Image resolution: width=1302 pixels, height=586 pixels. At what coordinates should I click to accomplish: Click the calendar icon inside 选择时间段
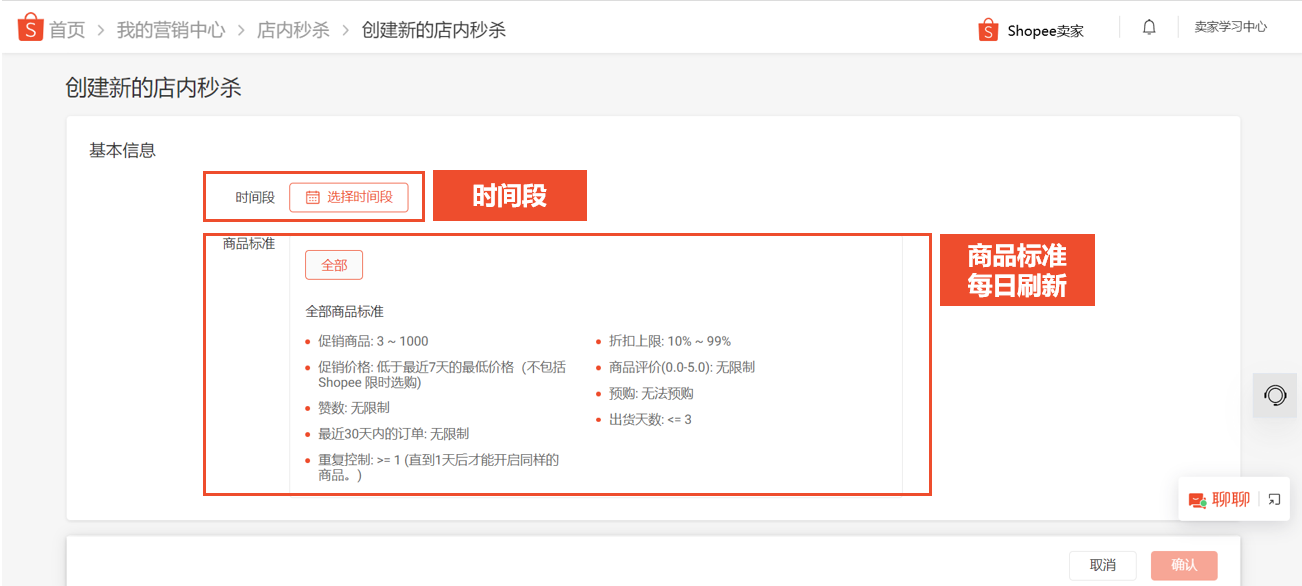(x=312, y=197)
